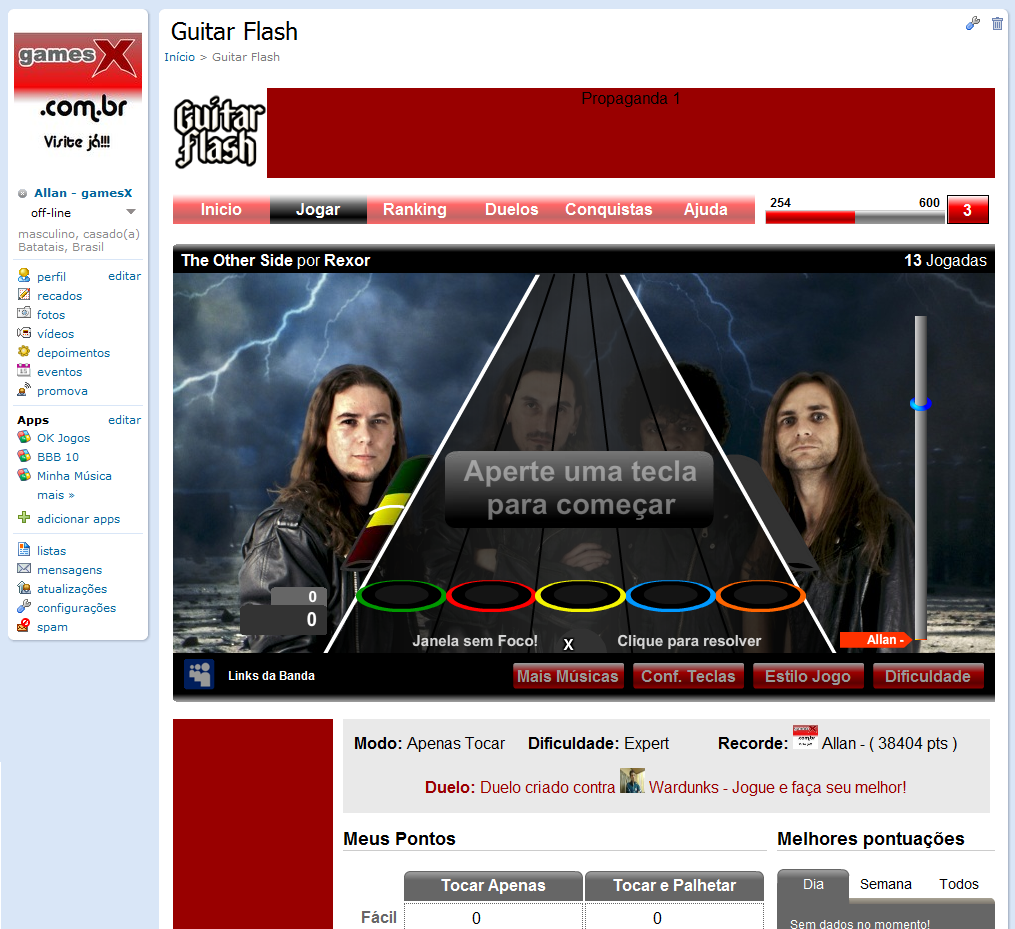Click the gamesX.com.br logo banner

pyautogui.click(x=78, y=93)
